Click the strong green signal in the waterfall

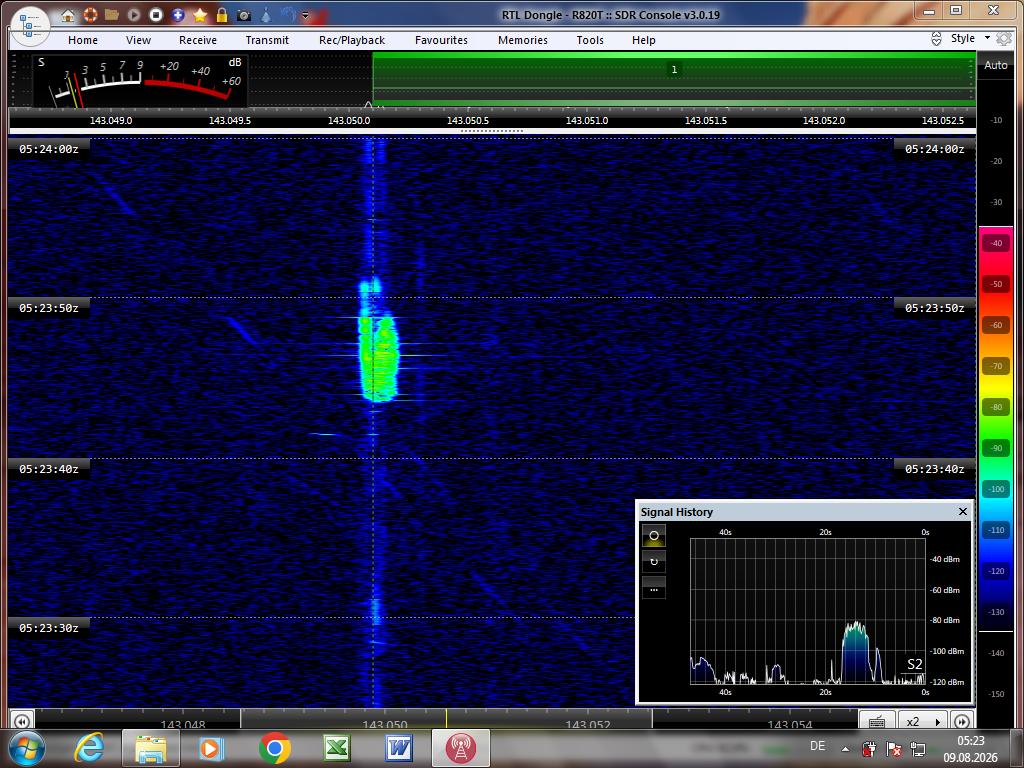click(378, 358)
